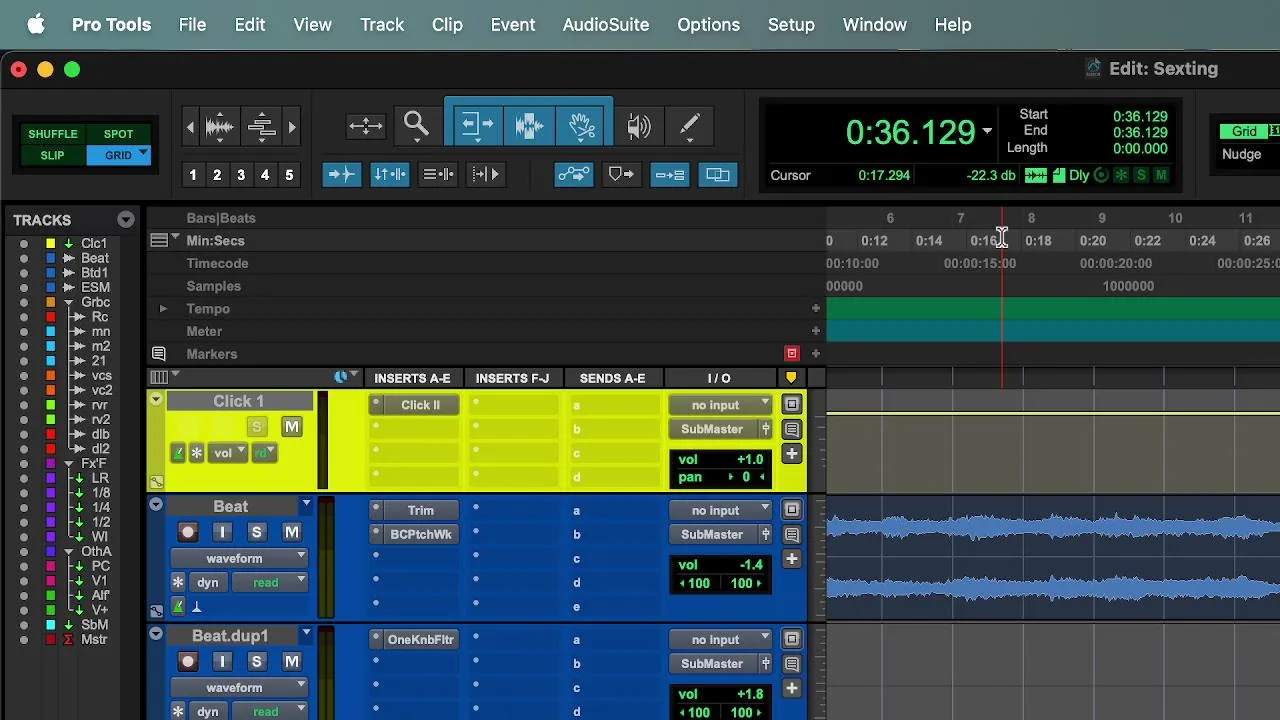
Task: Click horizontal zoom out arrow
Action: coord(190,127)
